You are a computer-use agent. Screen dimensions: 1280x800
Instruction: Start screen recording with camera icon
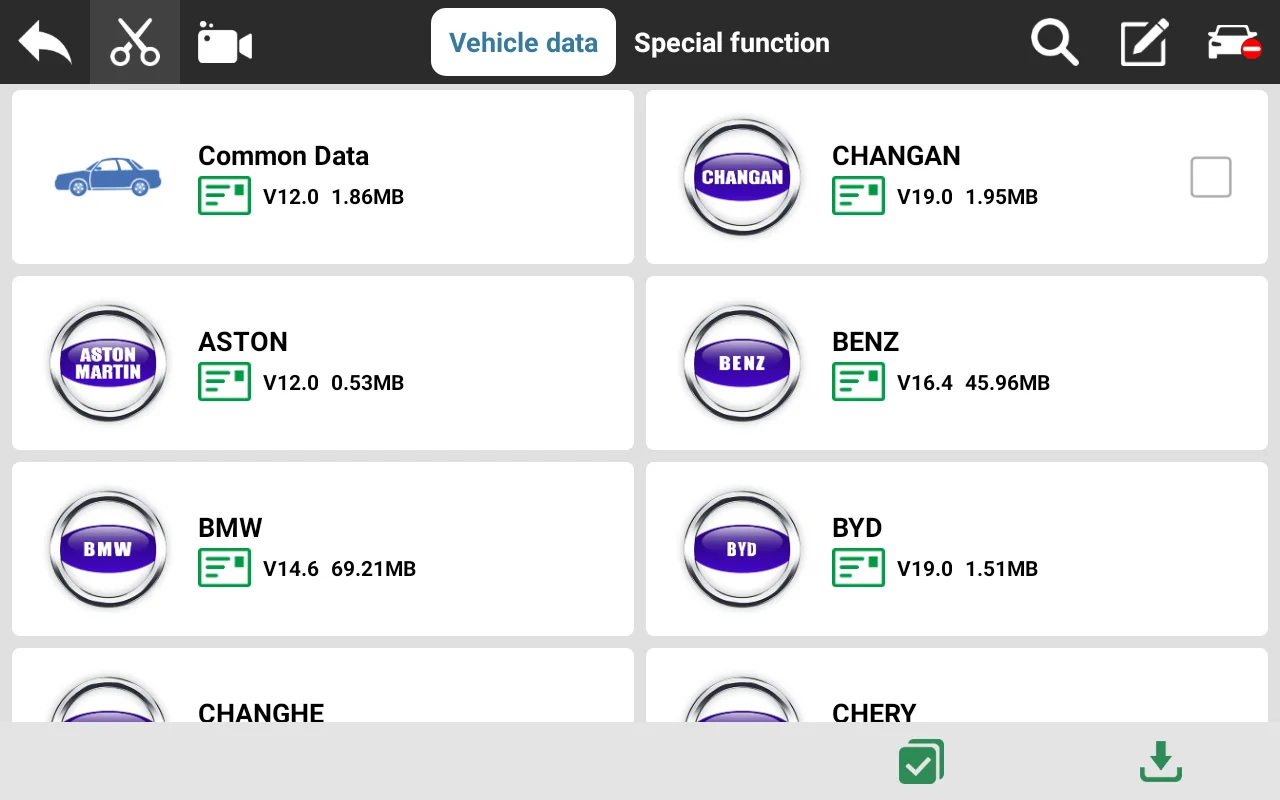coord(224,43)
